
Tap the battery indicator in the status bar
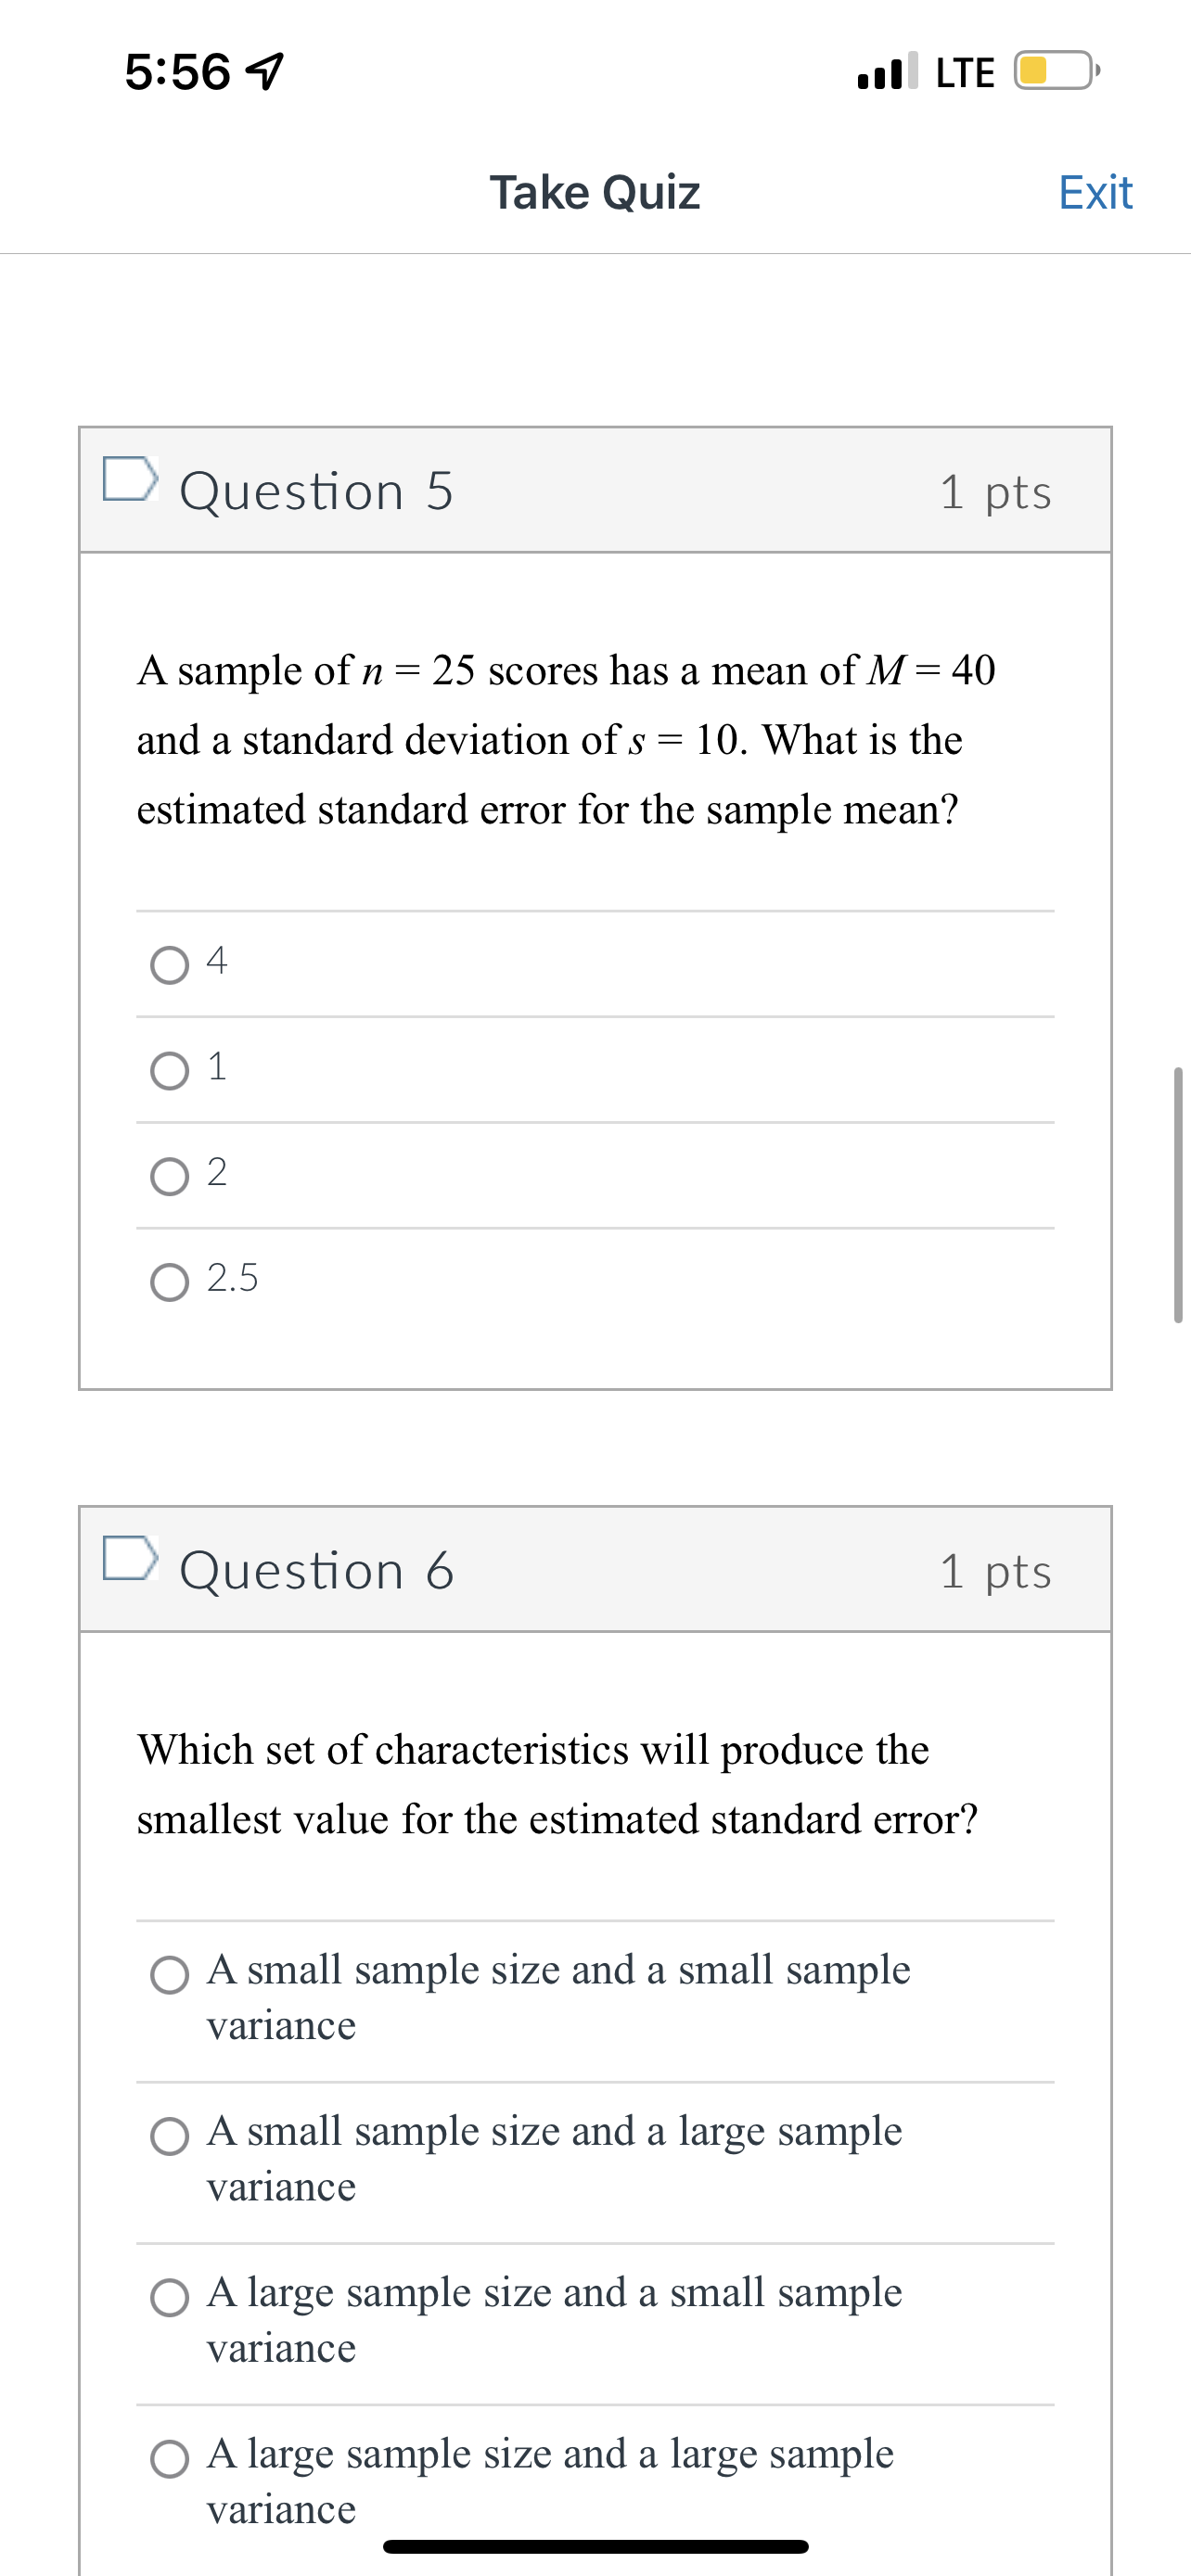click(1052, 70)
